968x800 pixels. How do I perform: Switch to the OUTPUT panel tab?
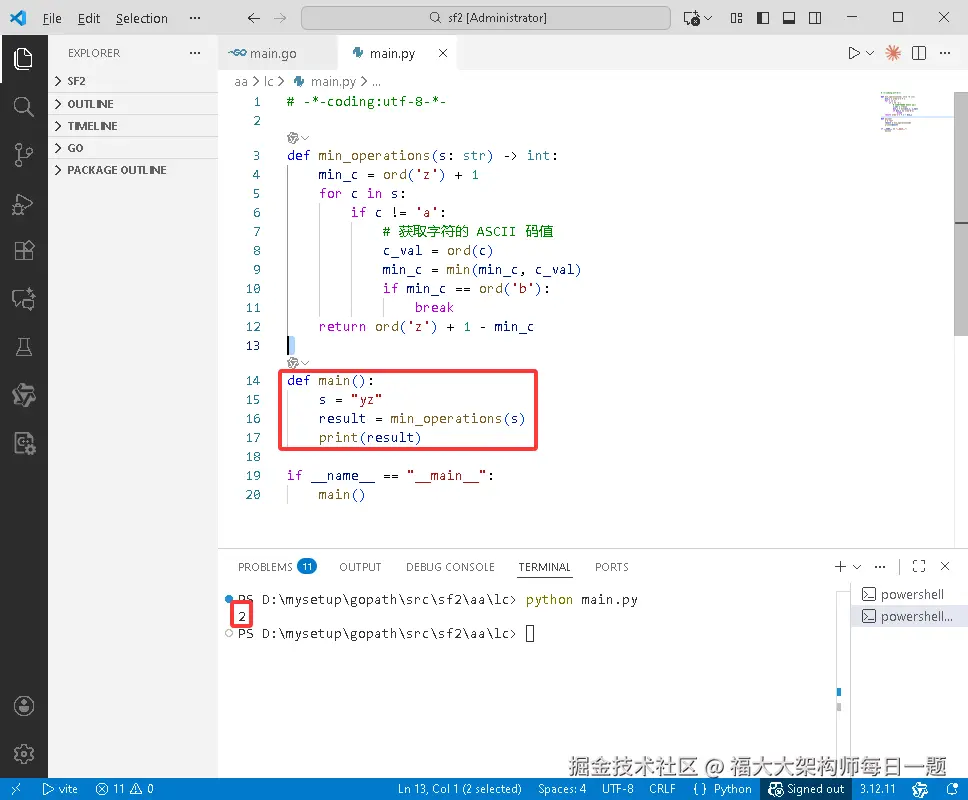click(x=360, y=567)
